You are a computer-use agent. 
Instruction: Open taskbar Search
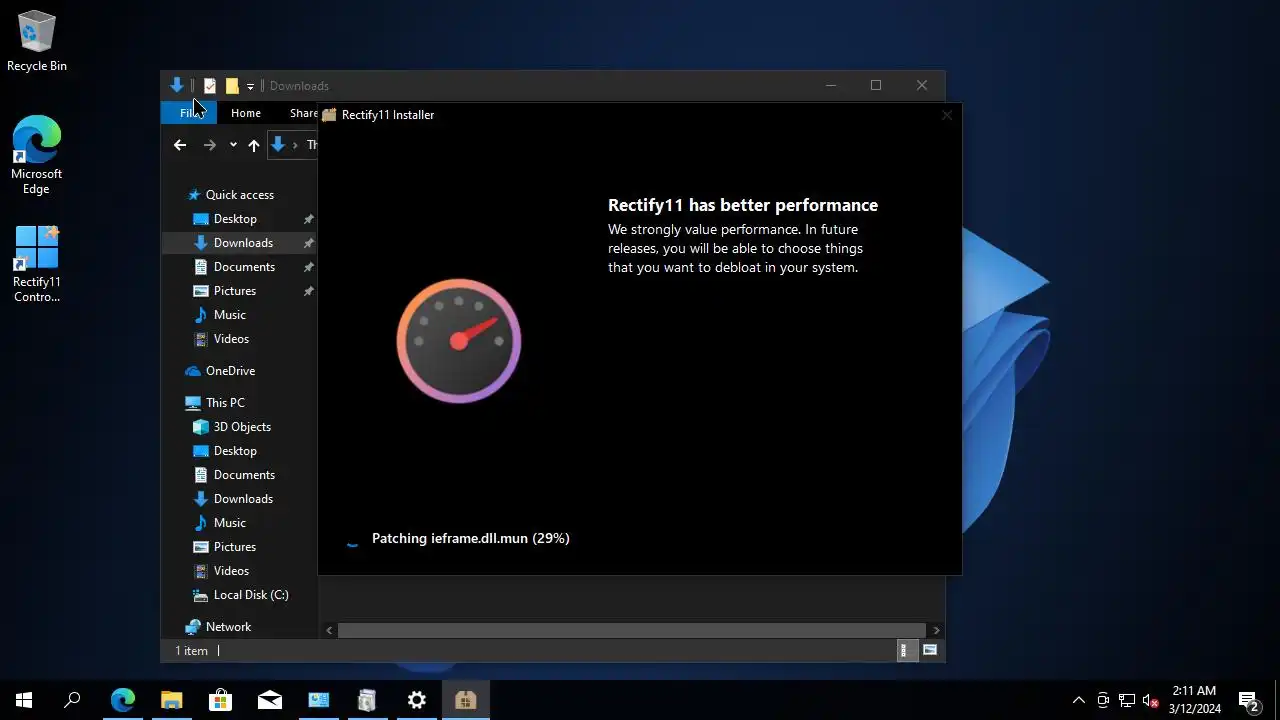[x=72, y=700]
